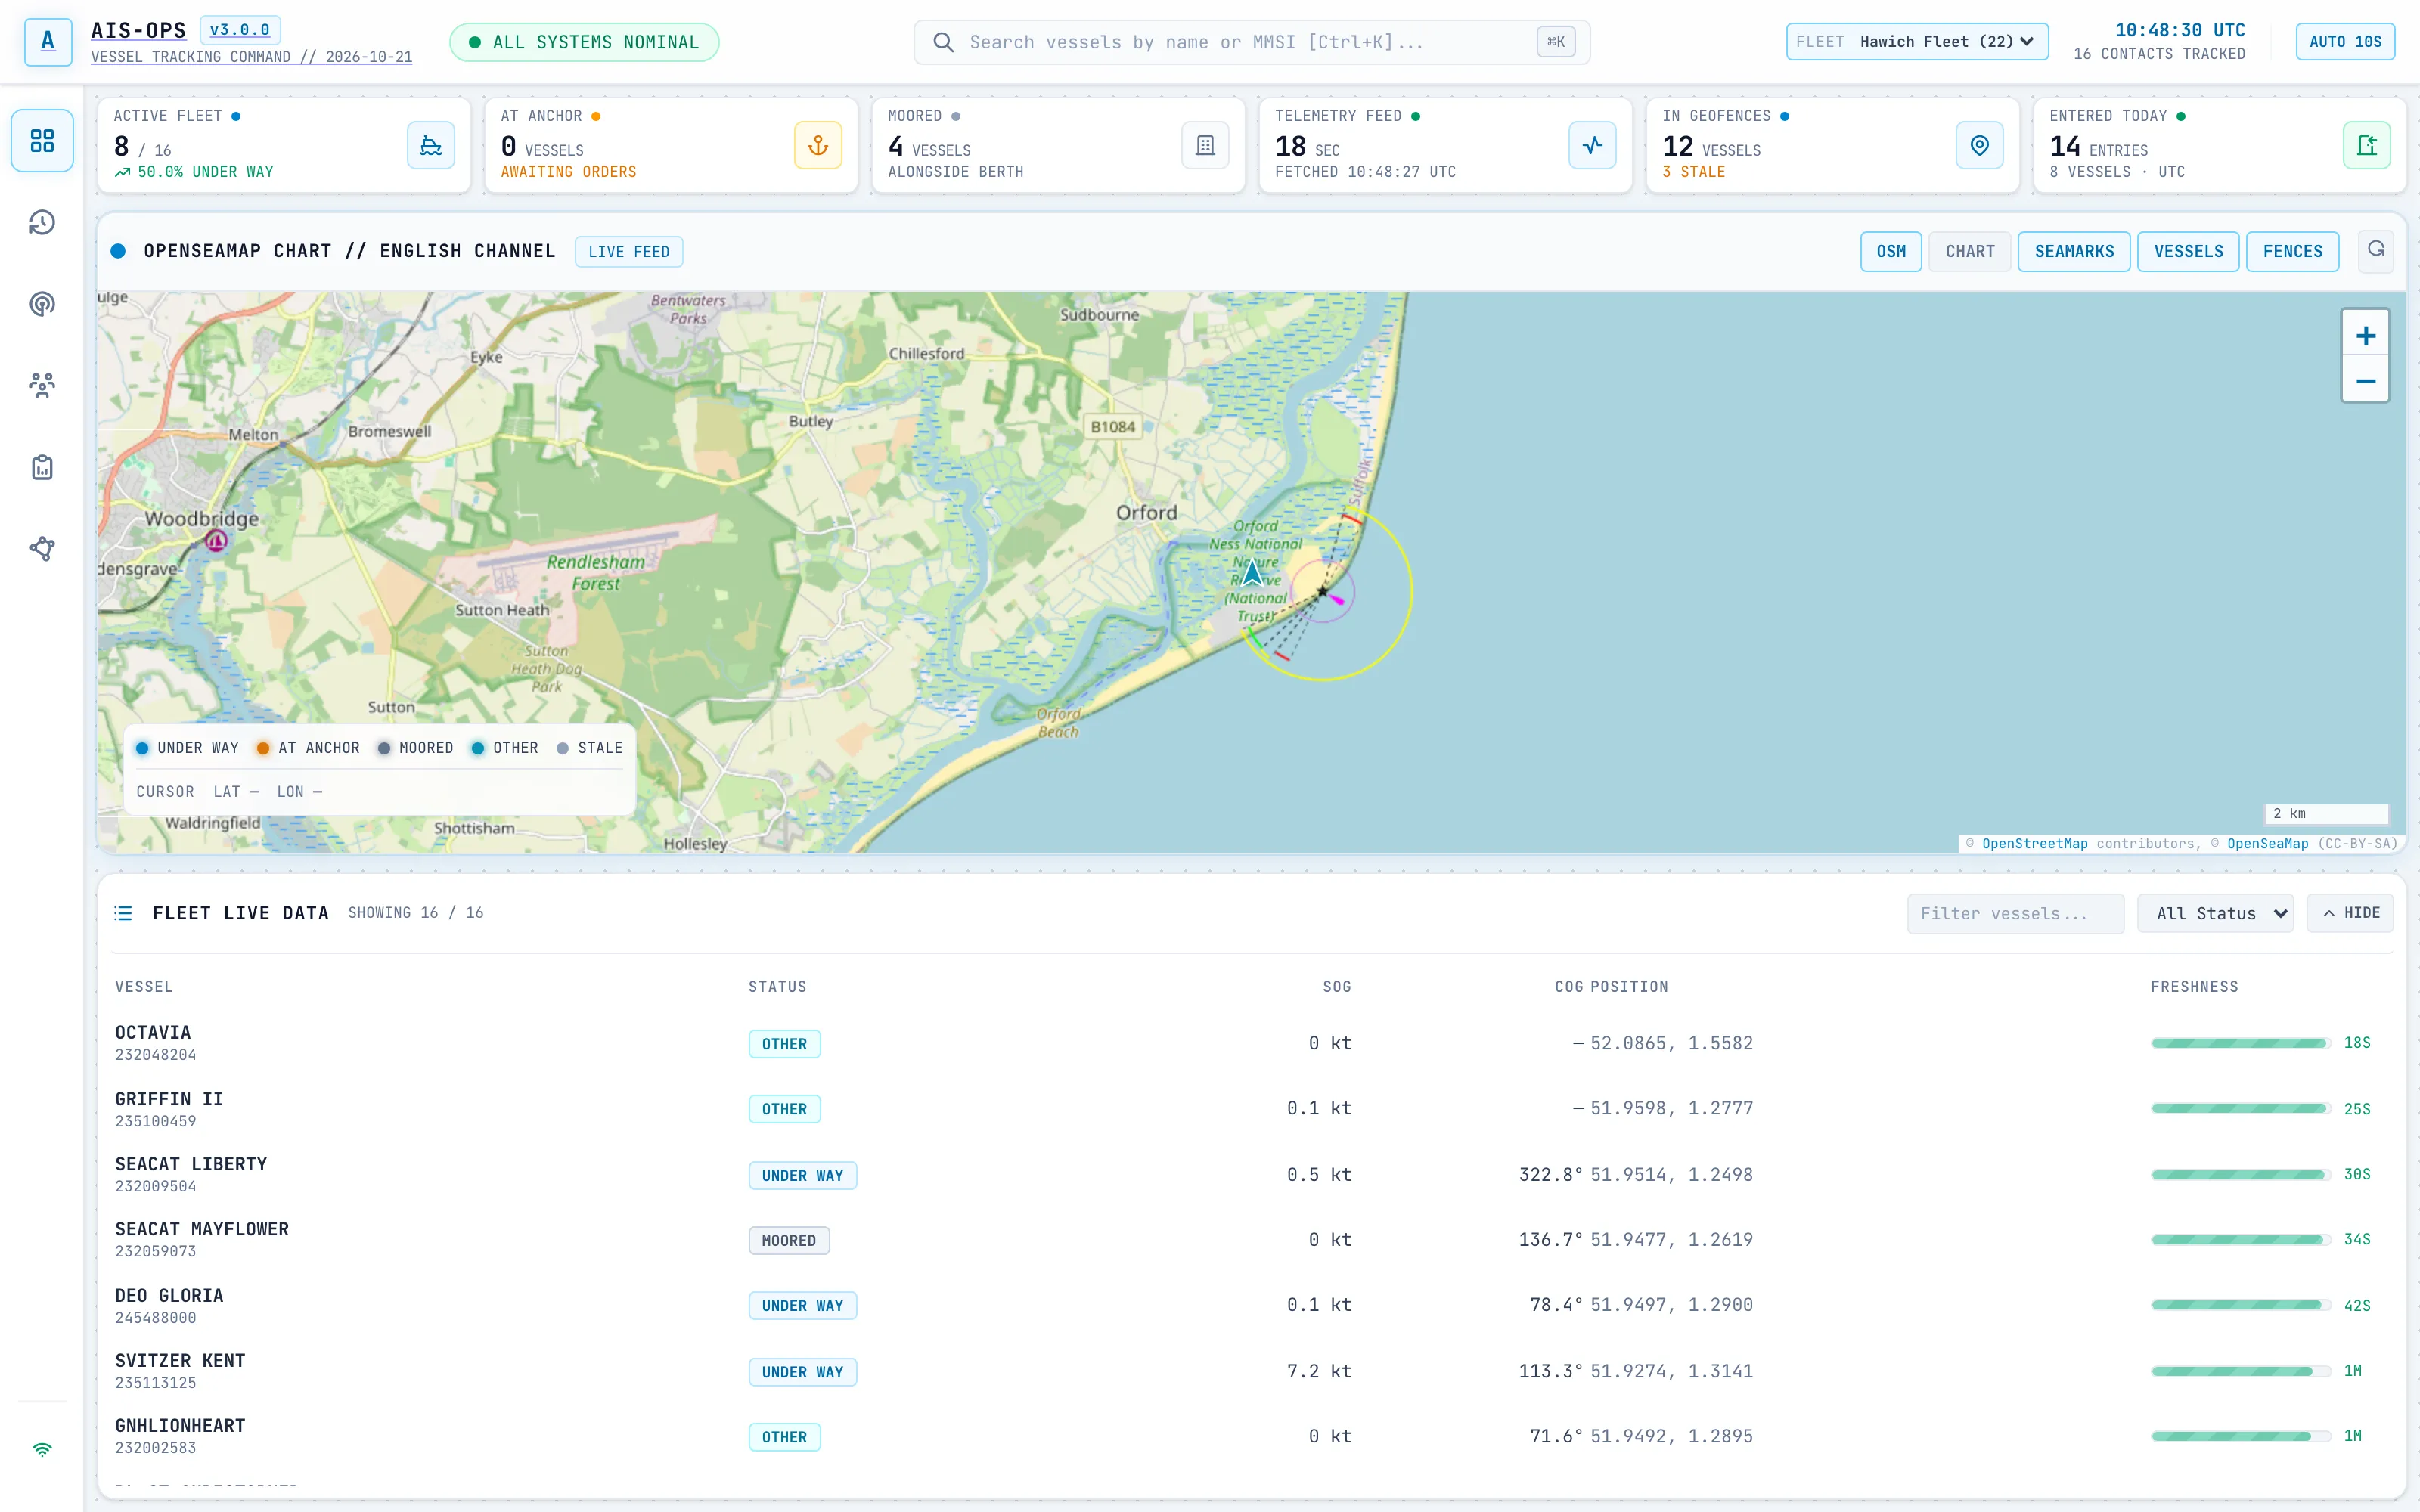Screen dimensions: 2420x1512
Task: Open the route polygon icon in sidebar
Action: 42,548
